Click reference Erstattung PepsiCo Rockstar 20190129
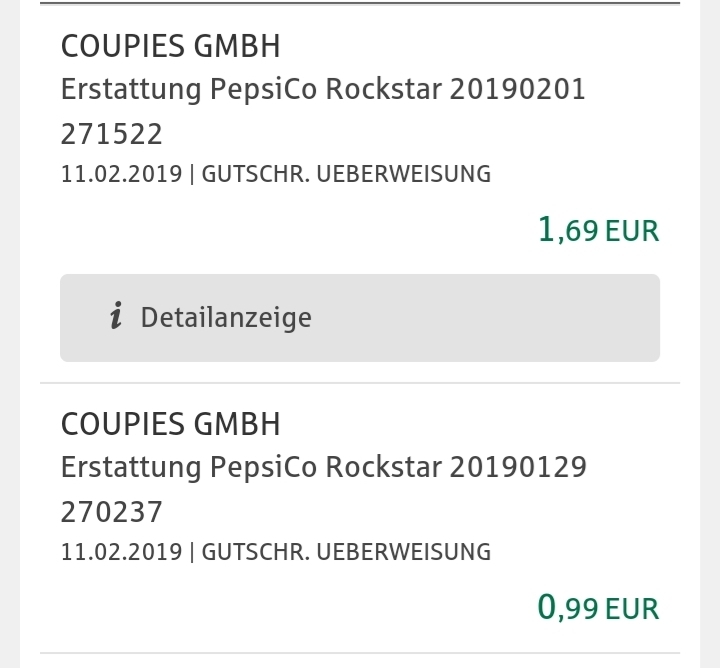The image size is (720, 668). tap(324, 467)
